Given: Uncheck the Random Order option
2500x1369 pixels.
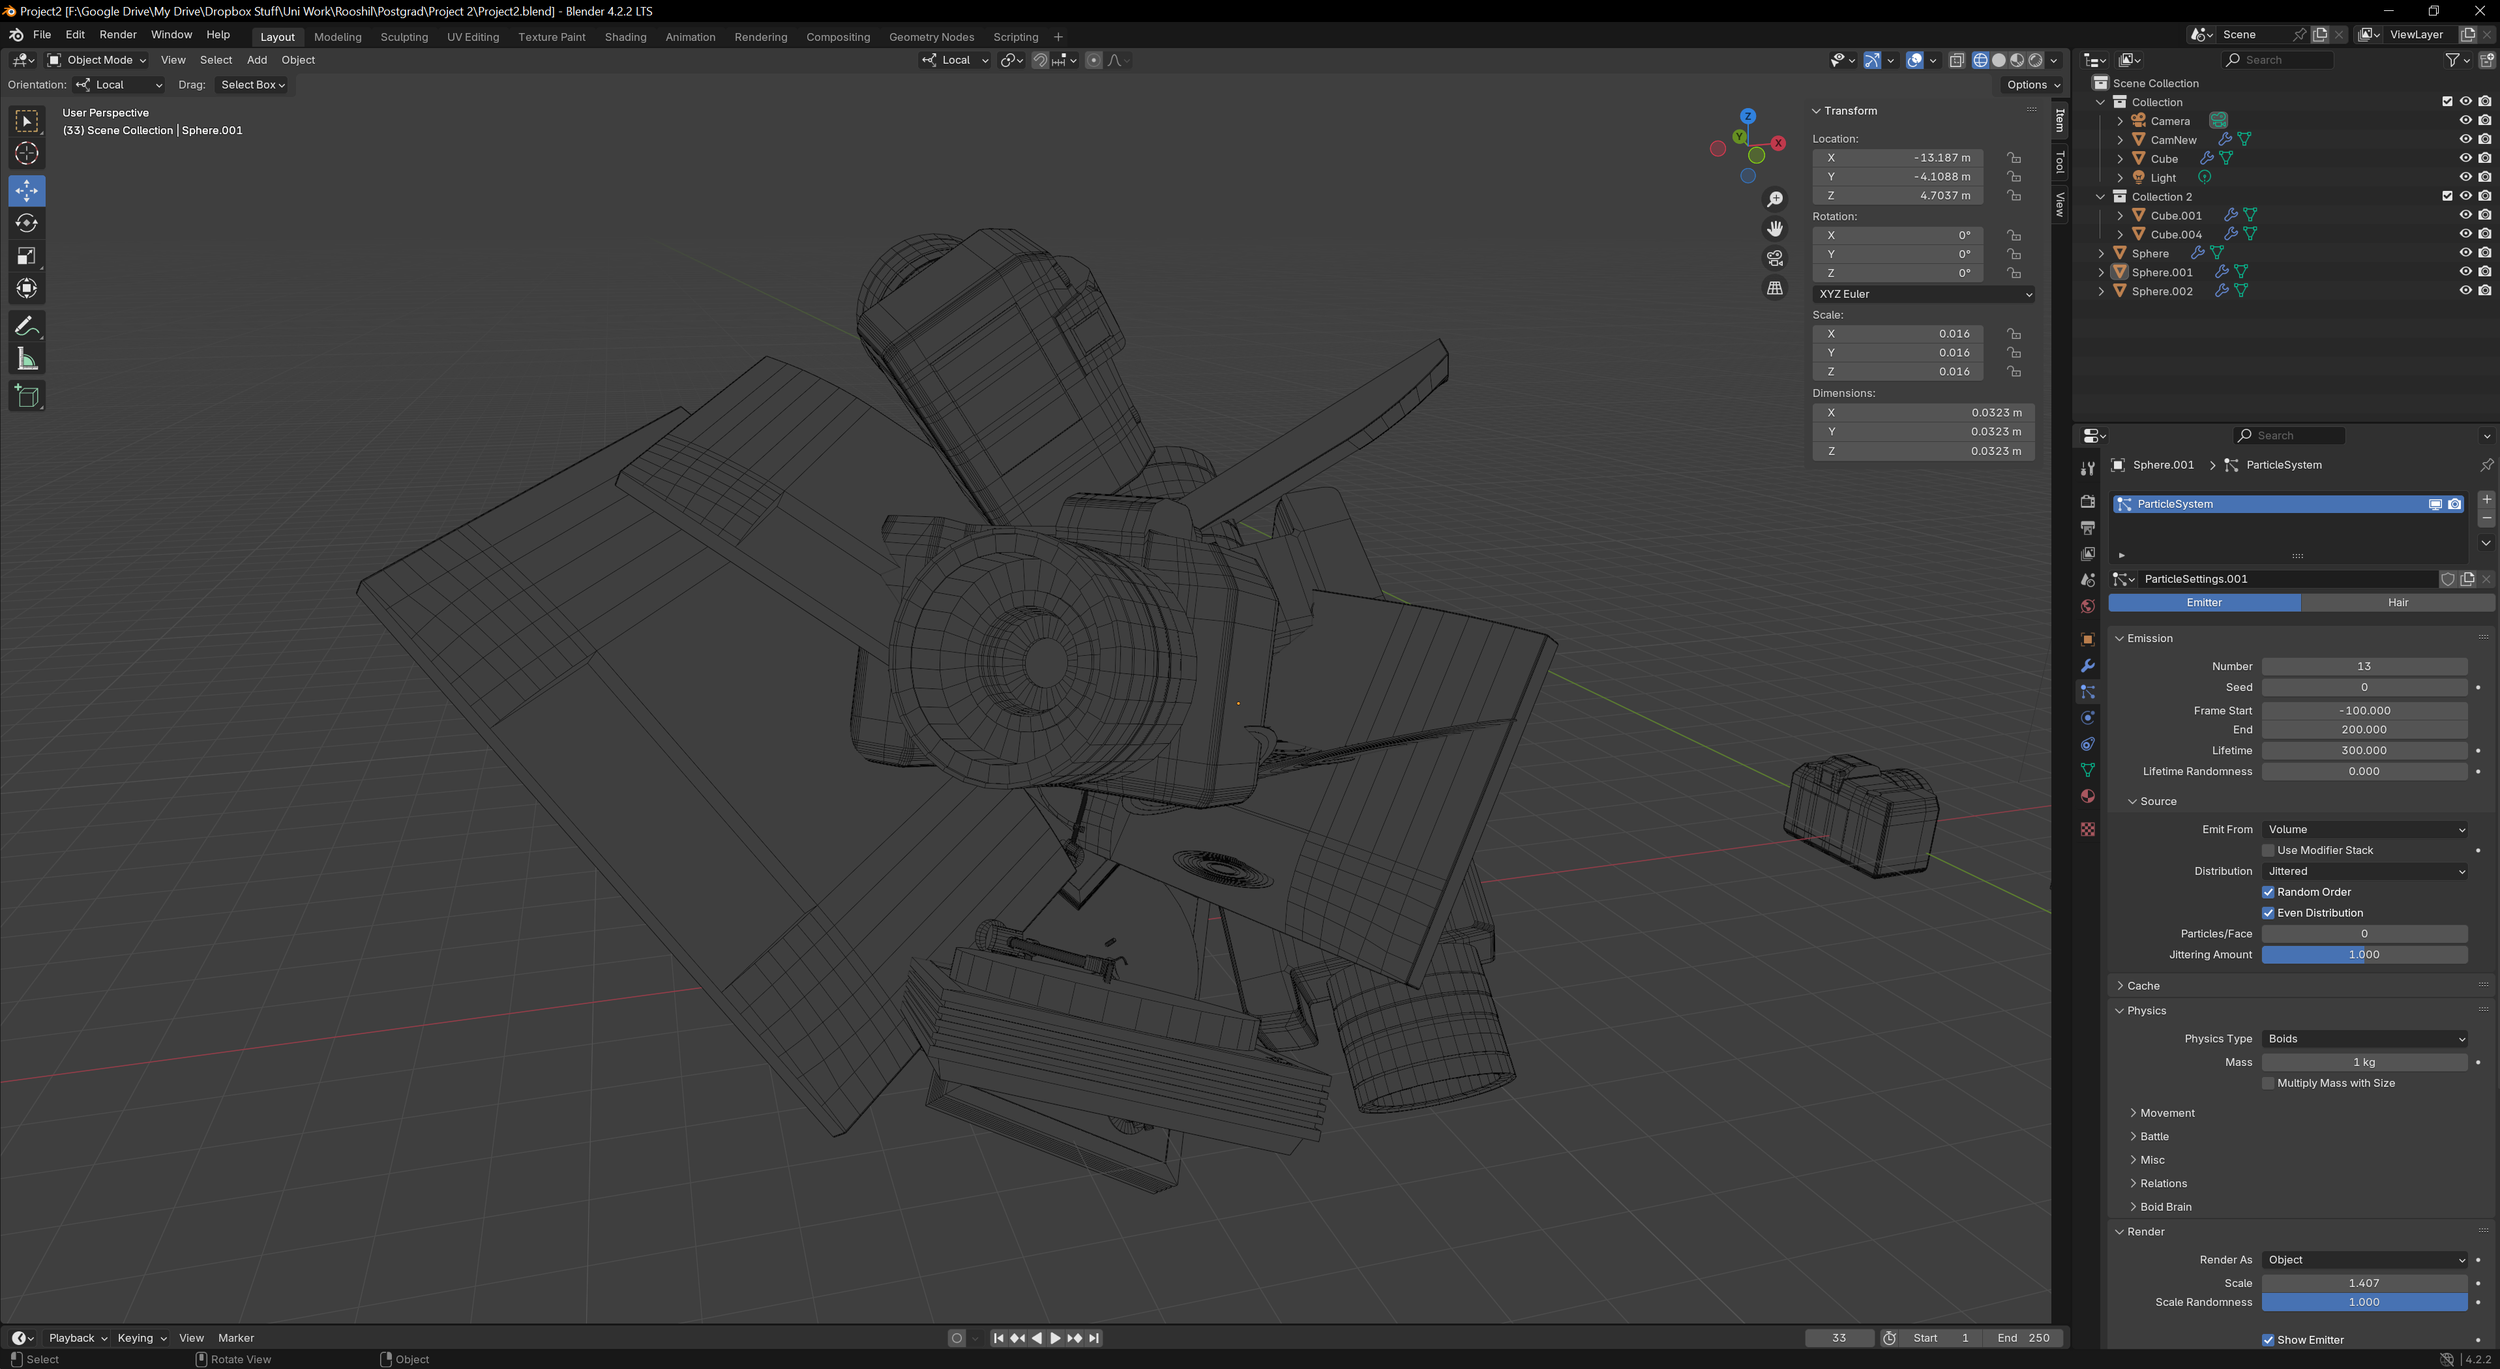Looking at the screenshot, I should 2270,891.
